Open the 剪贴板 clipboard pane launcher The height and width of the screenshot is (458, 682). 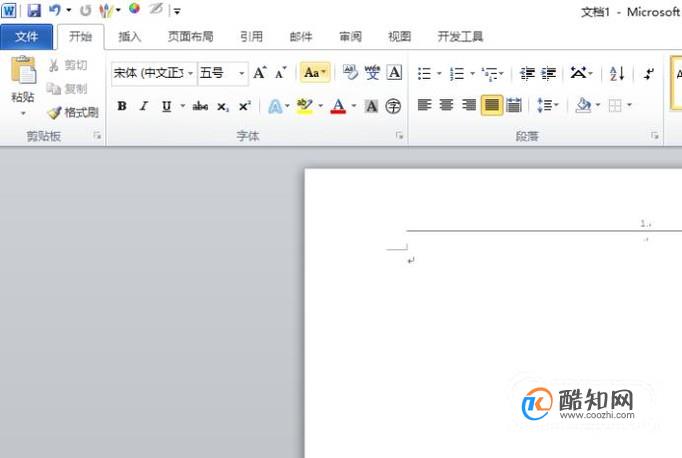coord(97,136)
